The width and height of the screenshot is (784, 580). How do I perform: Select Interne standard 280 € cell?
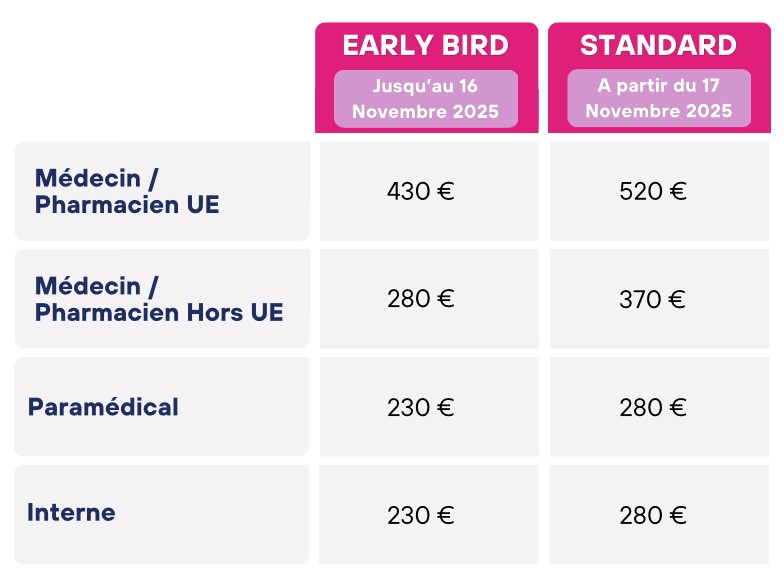pos(659,514)
